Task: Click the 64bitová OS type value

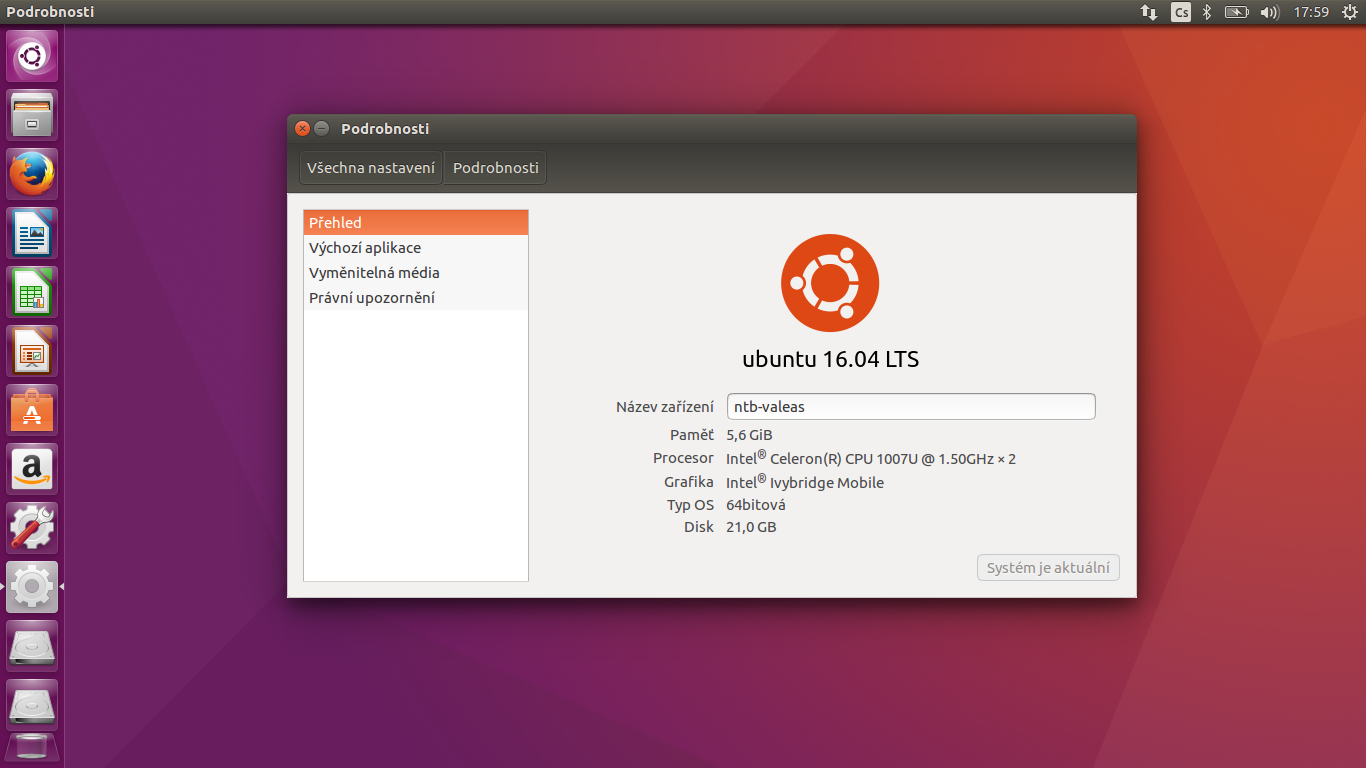Action: [x=756, y=505]
